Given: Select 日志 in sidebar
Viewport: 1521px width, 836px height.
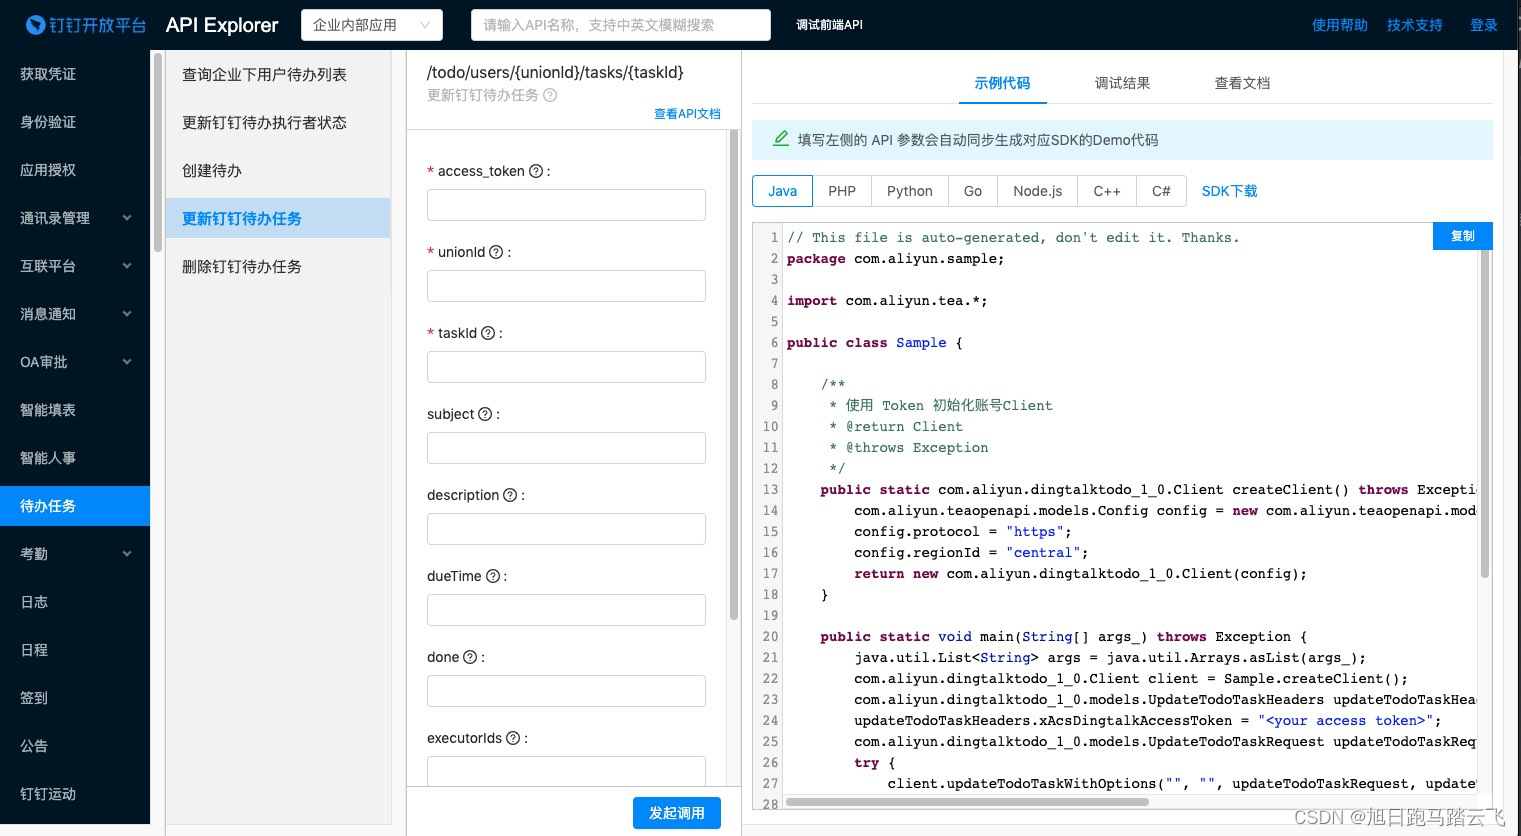Looking at the screenshot, I should click(75, 602).
